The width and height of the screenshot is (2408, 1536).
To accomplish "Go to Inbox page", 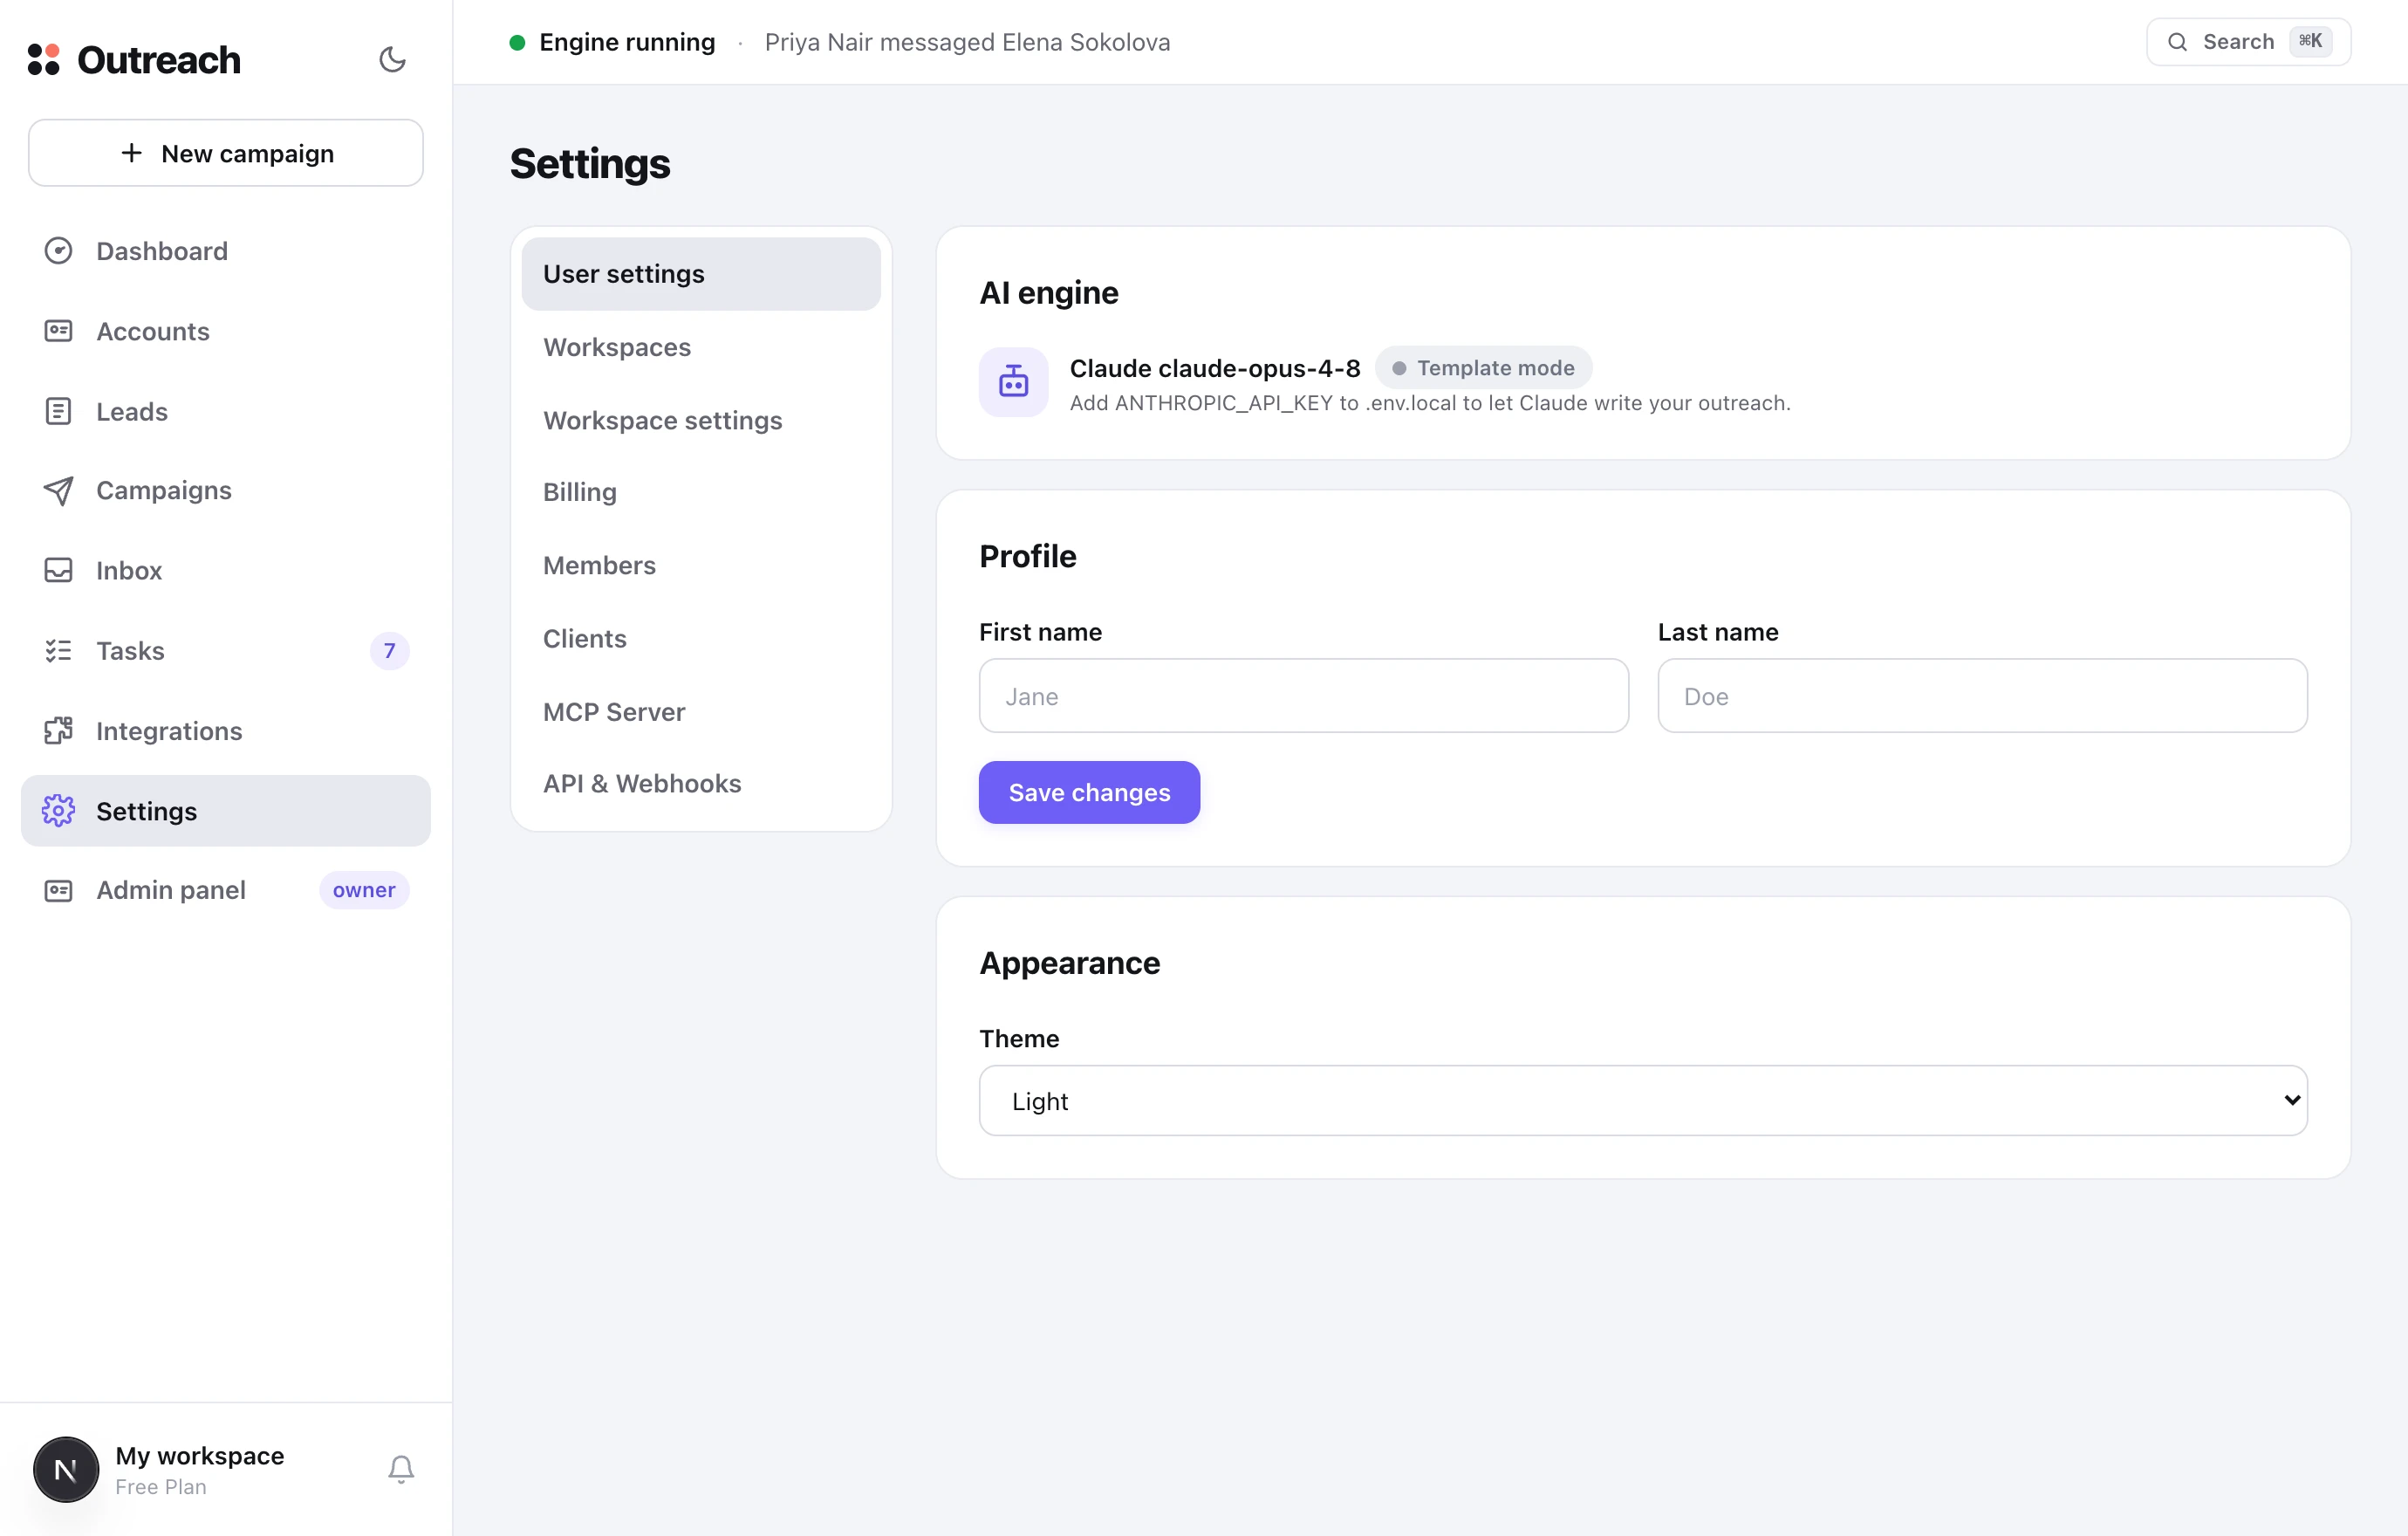I will (226, 570).
